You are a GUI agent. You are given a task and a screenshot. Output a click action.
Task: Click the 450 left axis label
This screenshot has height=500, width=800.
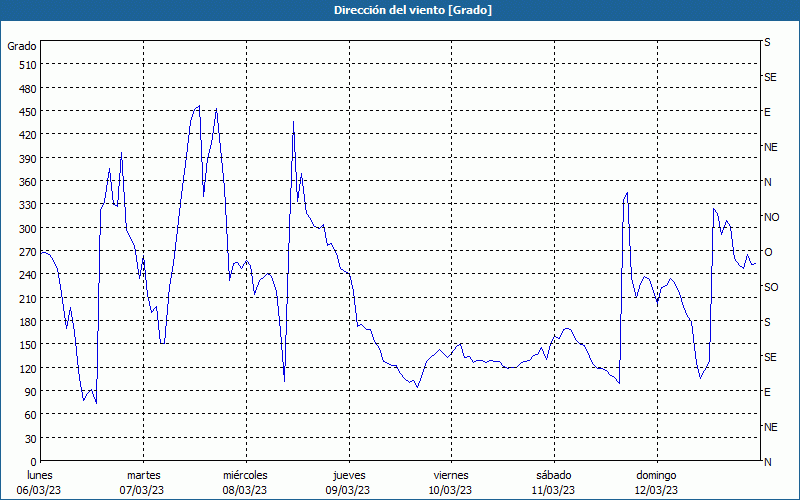(x=28, y=112)
